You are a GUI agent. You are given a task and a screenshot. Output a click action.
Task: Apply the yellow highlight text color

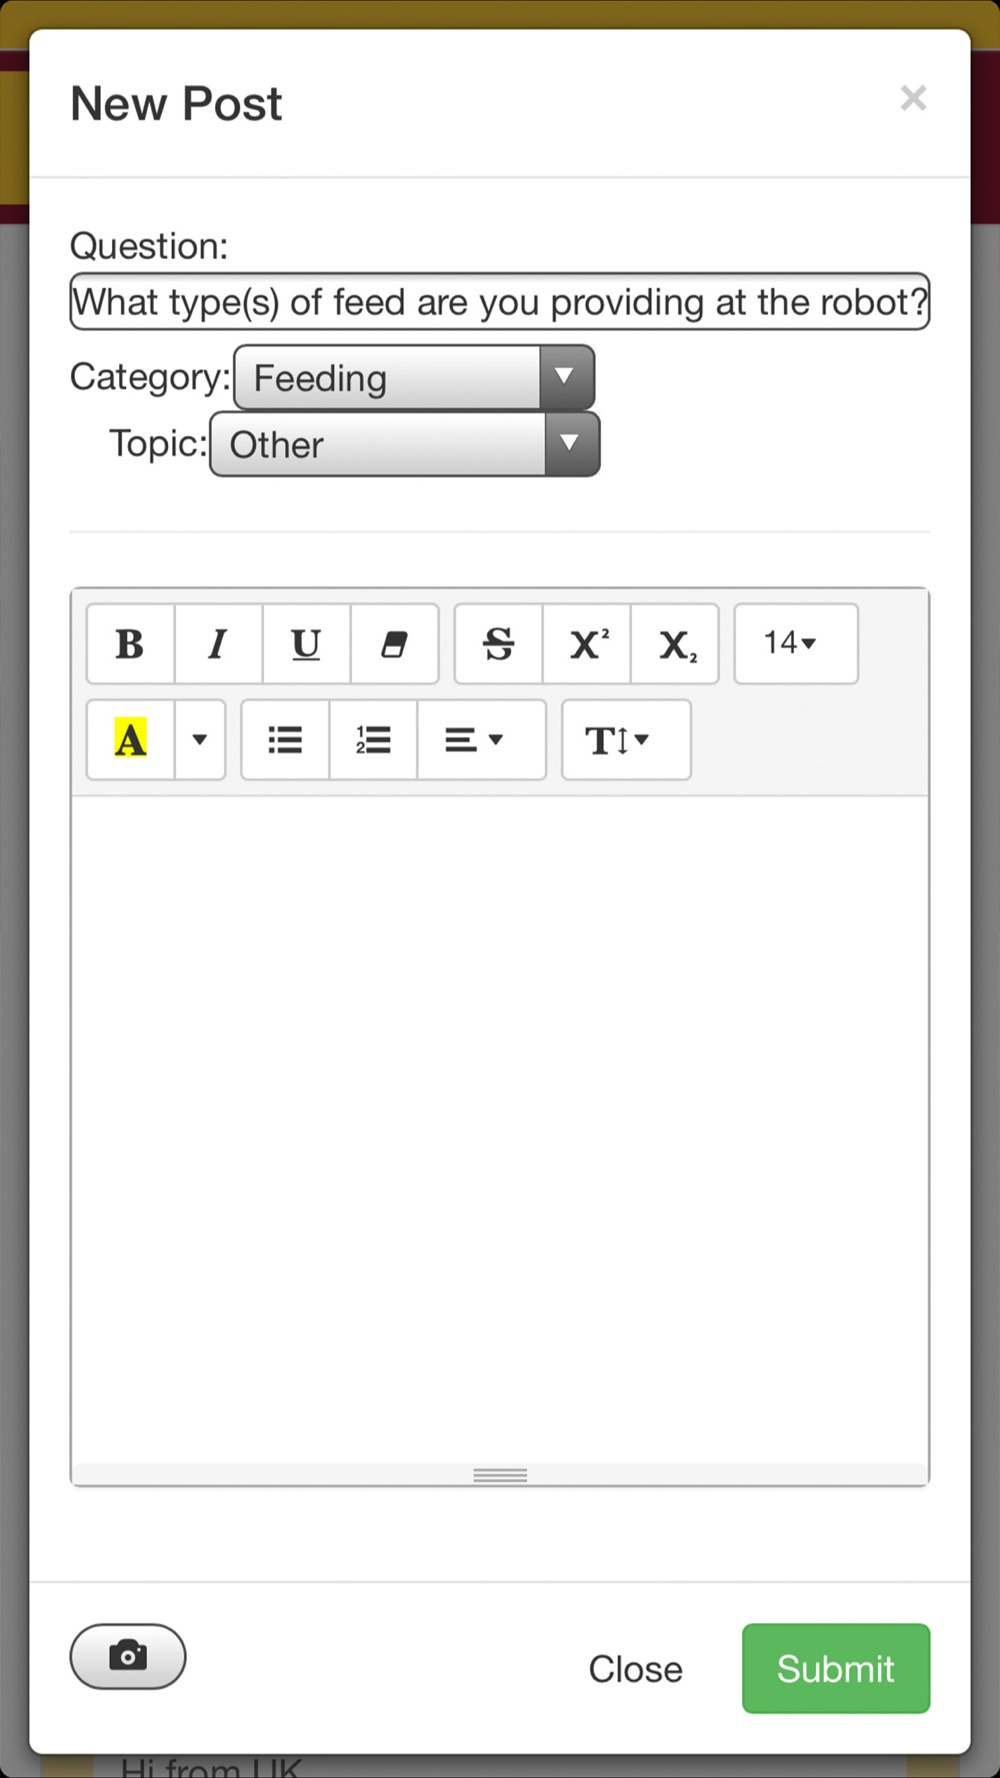131,740
